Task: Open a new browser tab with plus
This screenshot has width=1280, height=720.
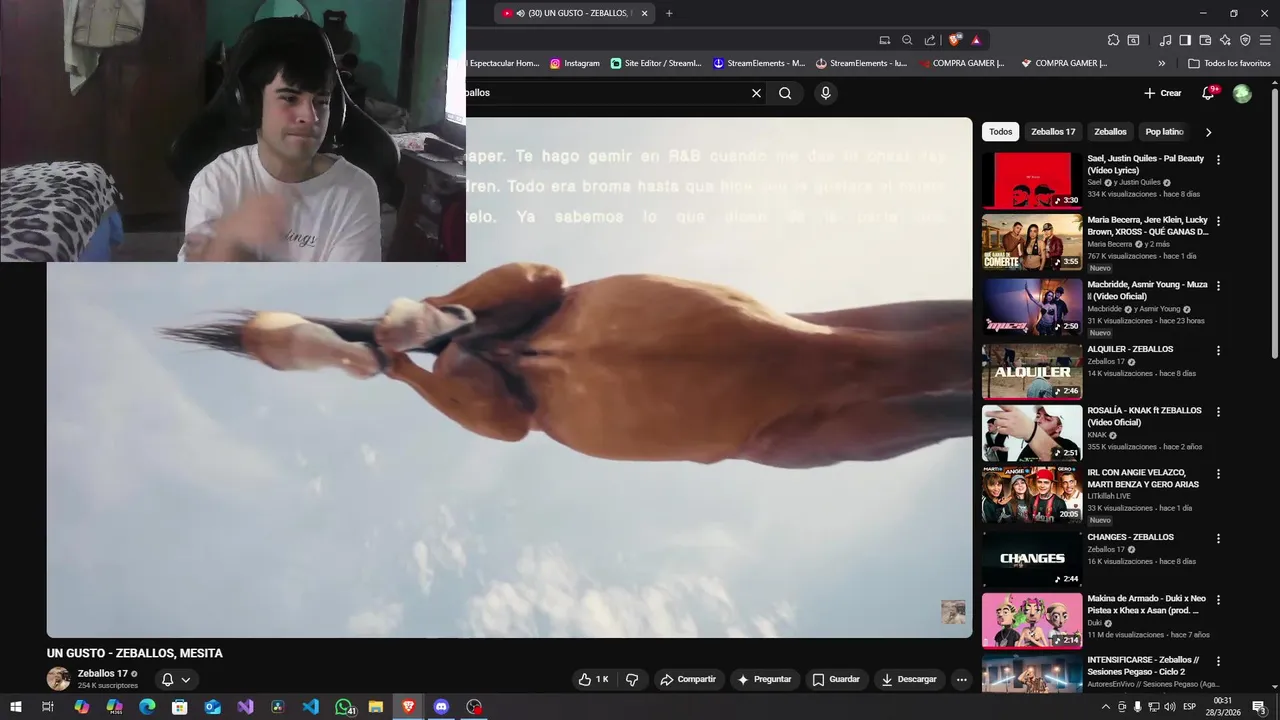Action: click(x=669, y=13)
